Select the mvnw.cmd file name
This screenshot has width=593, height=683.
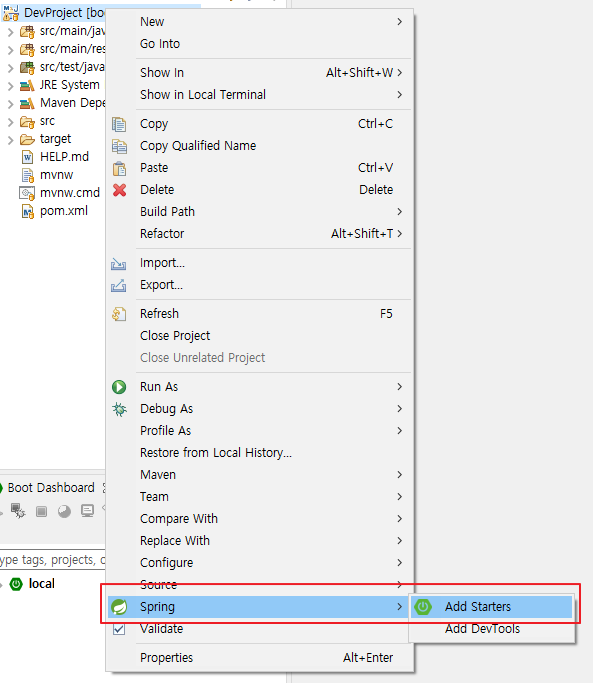70,193
